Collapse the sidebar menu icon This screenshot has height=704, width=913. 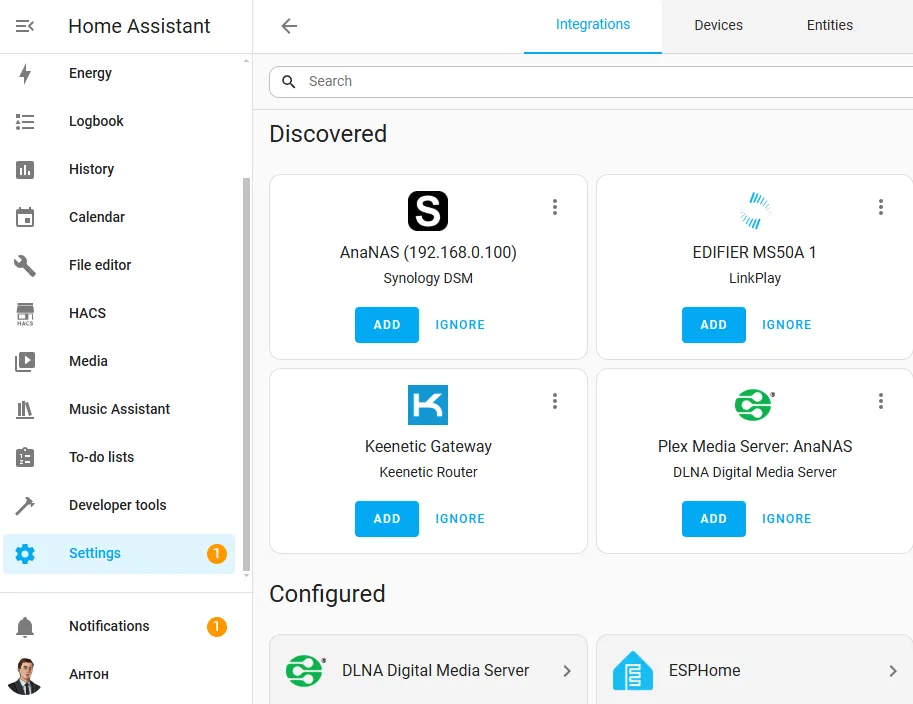click(24, 26)
